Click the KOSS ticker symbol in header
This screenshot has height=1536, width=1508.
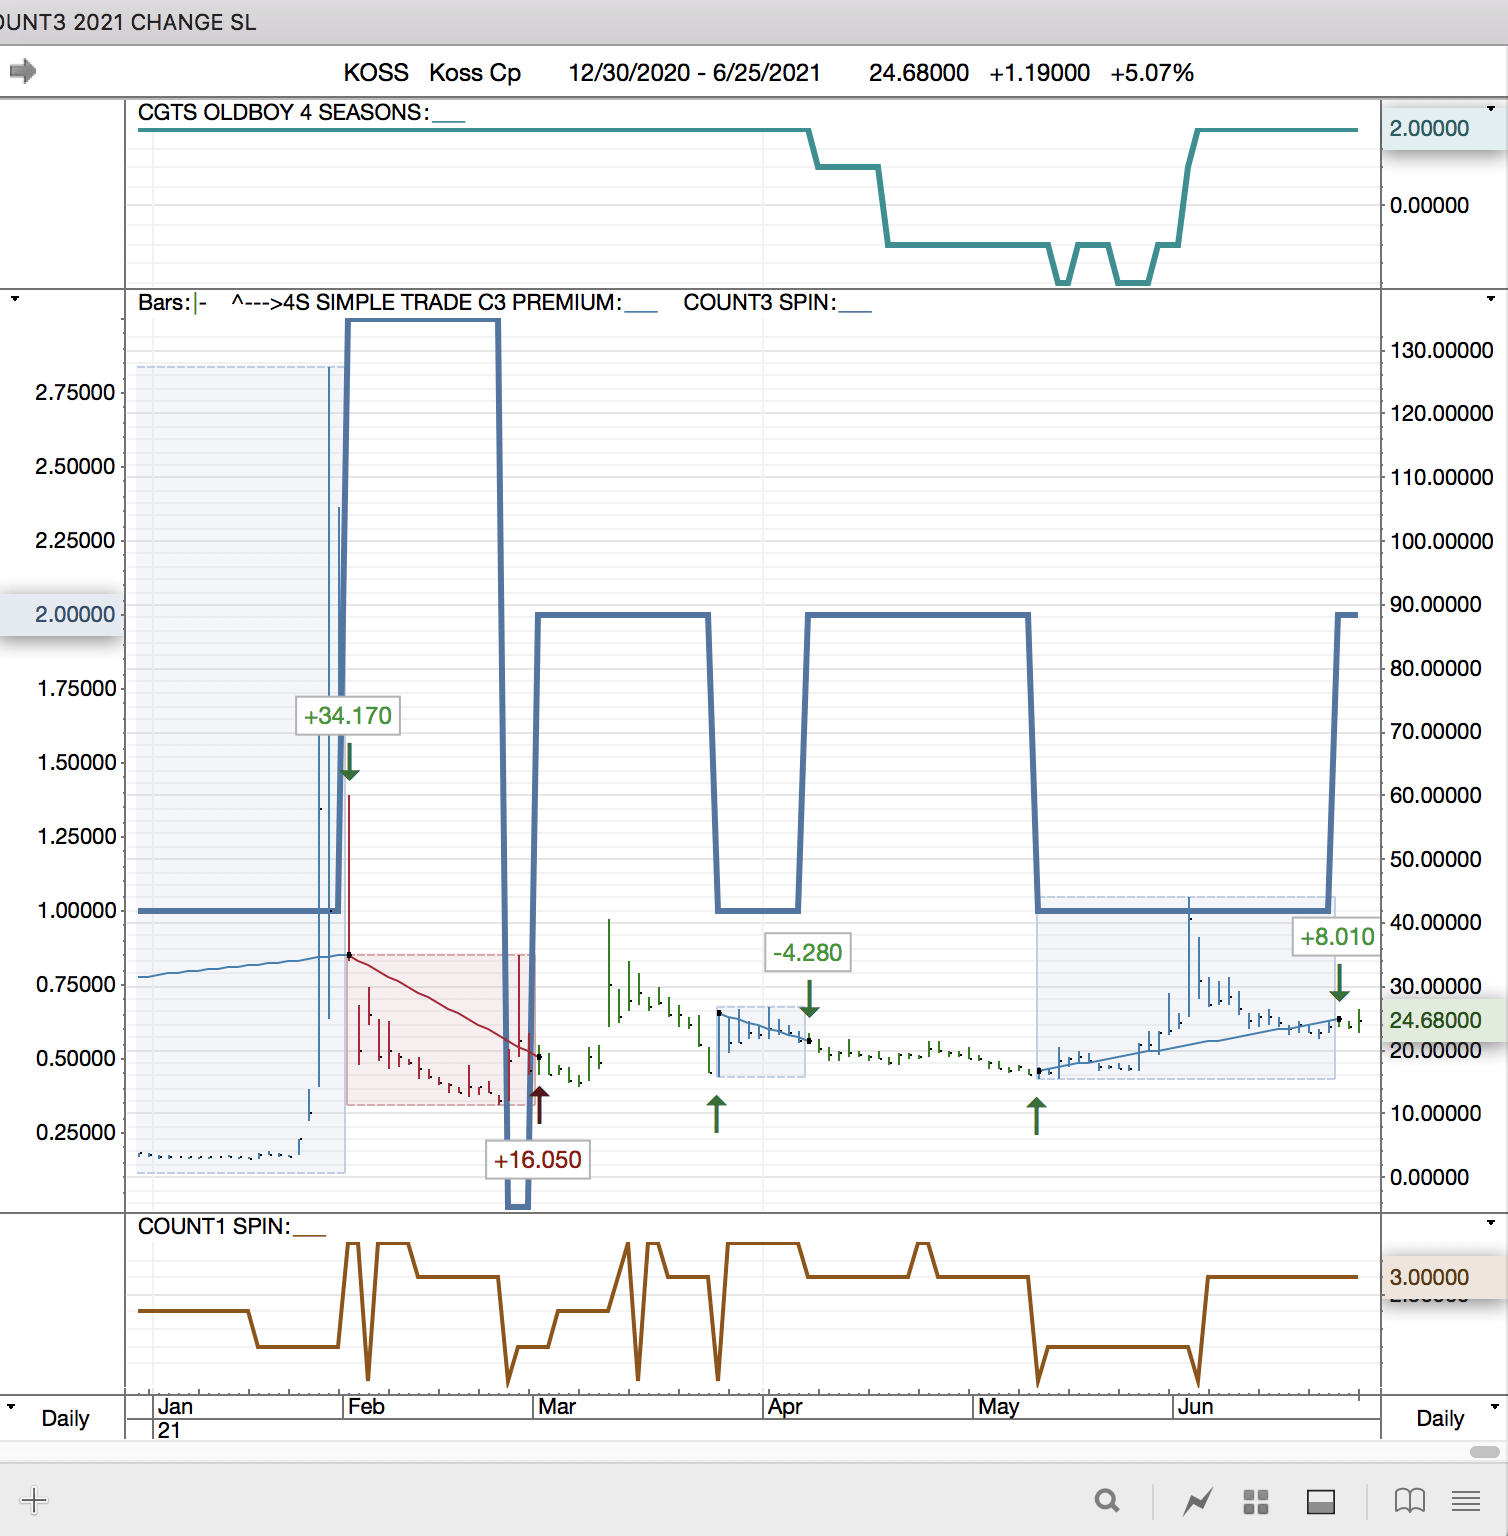point(376,73)
